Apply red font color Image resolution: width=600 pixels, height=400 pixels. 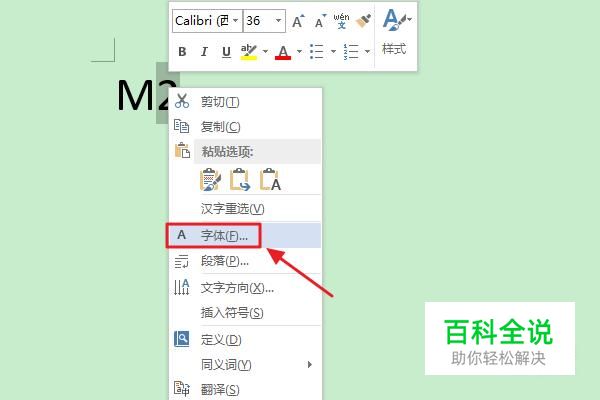[x=283, y=52]
